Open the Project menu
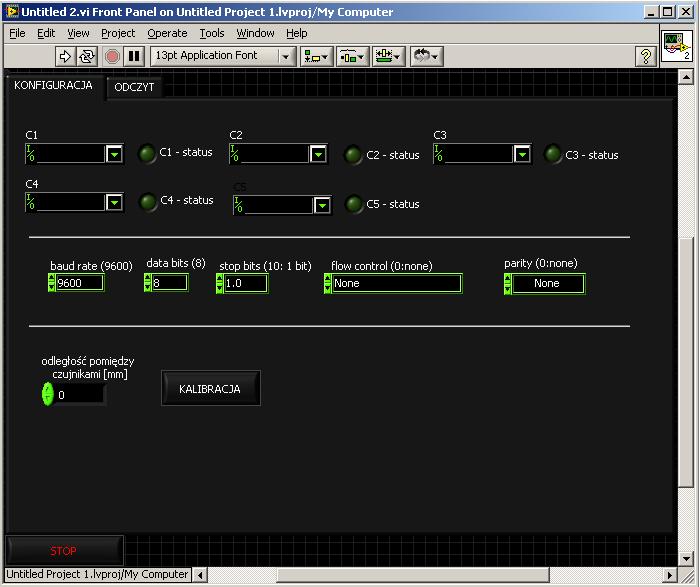The image size is (700, 587). 118,33
